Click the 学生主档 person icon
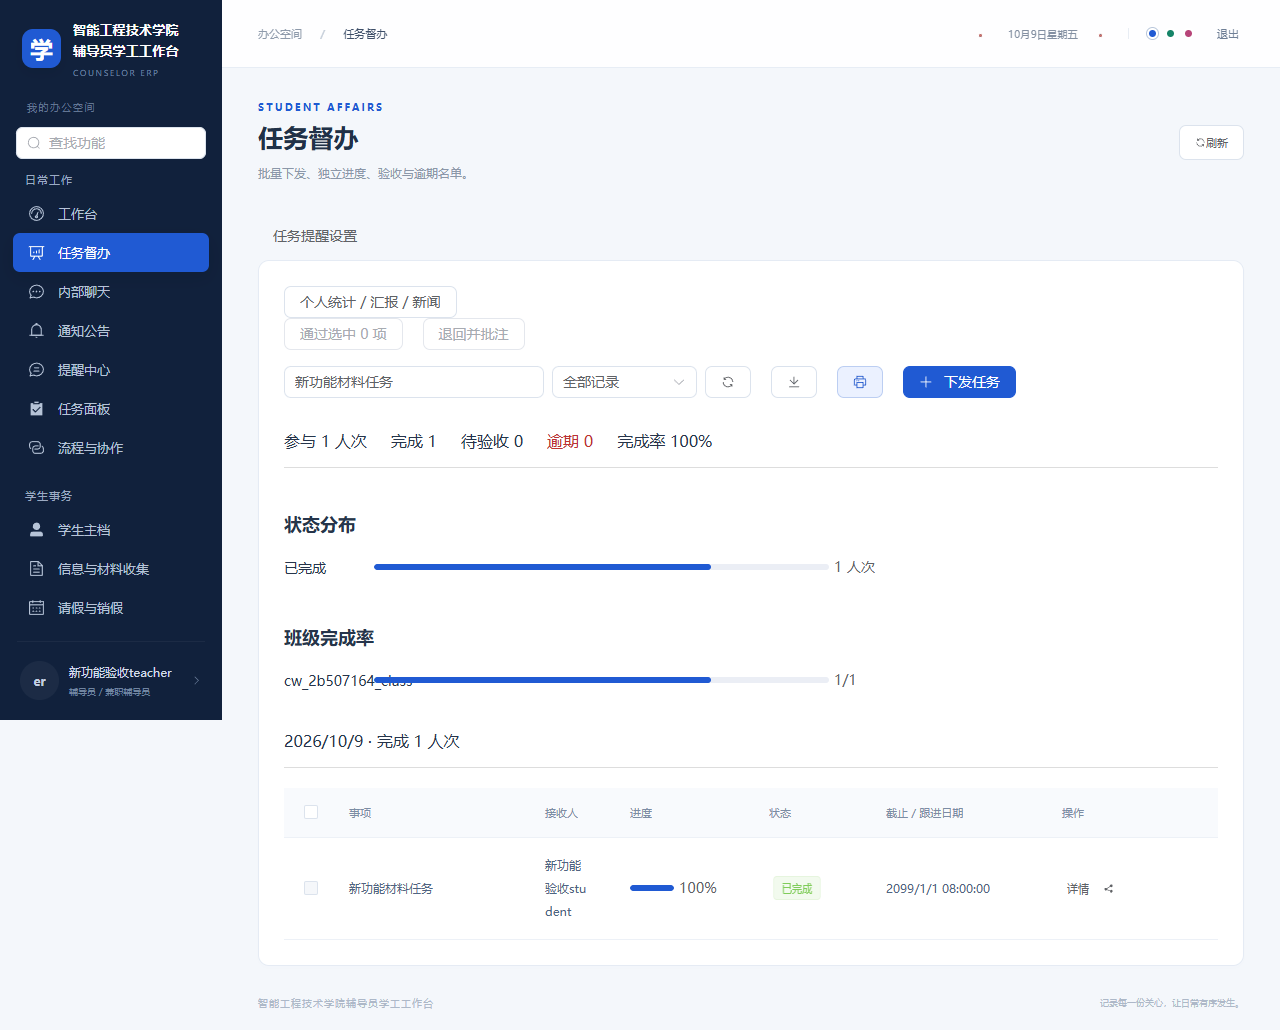Image resolution: width=1280 pixels, height=1030 pixels. coord(37,530)
